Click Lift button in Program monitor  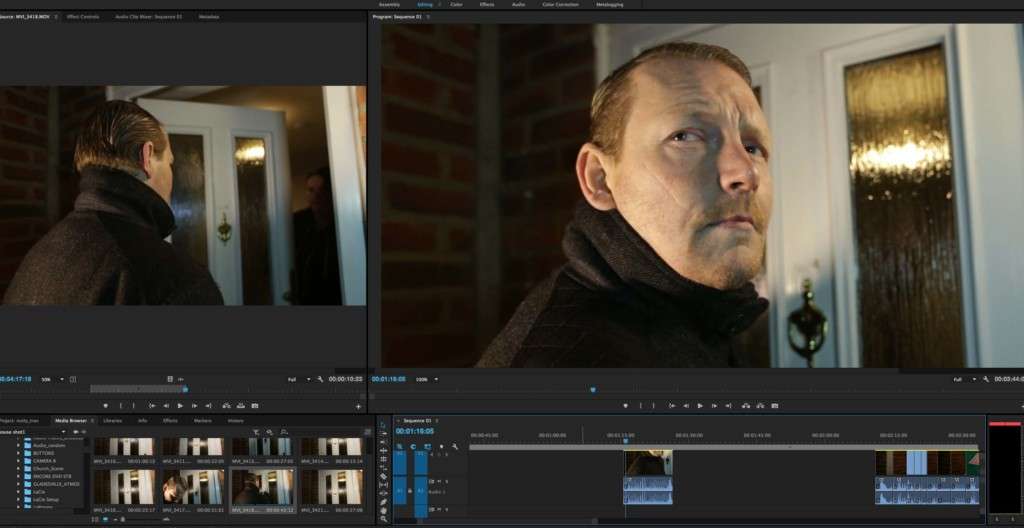coord(746,406)
